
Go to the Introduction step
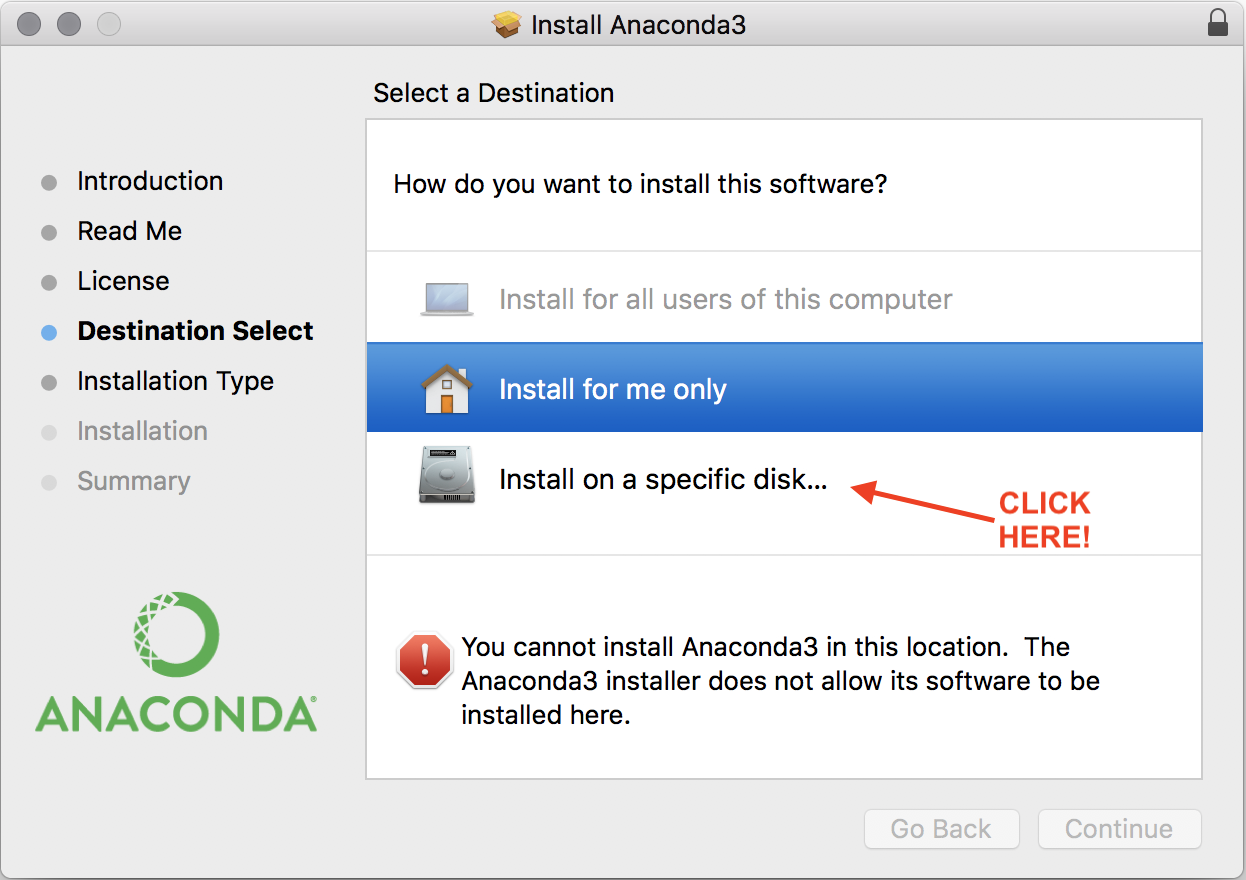(x=150, y=181)
